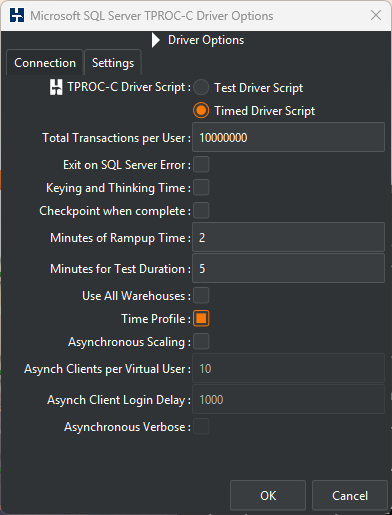Click OK to confirm driver options
Screen dimensions: 392x515
[x=268, y=495]
